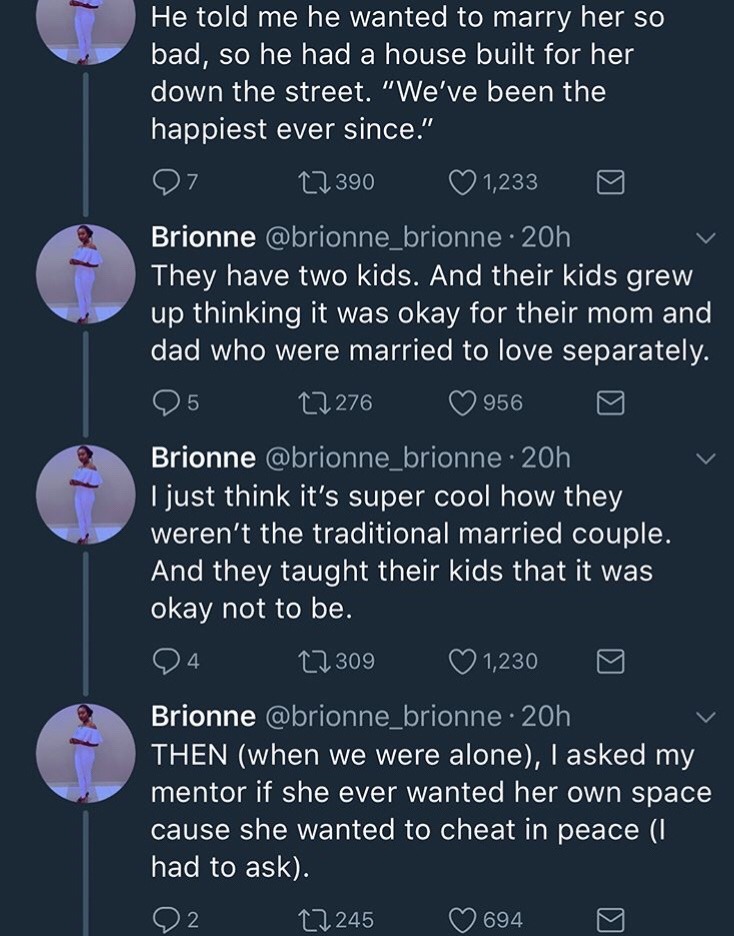Reply to the tweet with 7 replies

pos(164,182)
